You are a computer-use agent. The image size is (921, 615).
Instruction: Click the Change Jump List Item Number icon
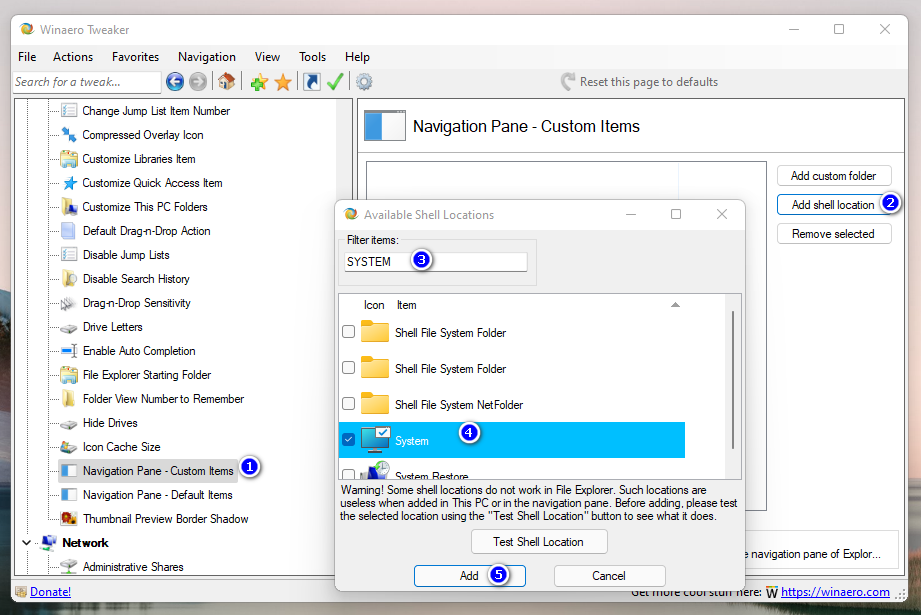tap(69, 110)
